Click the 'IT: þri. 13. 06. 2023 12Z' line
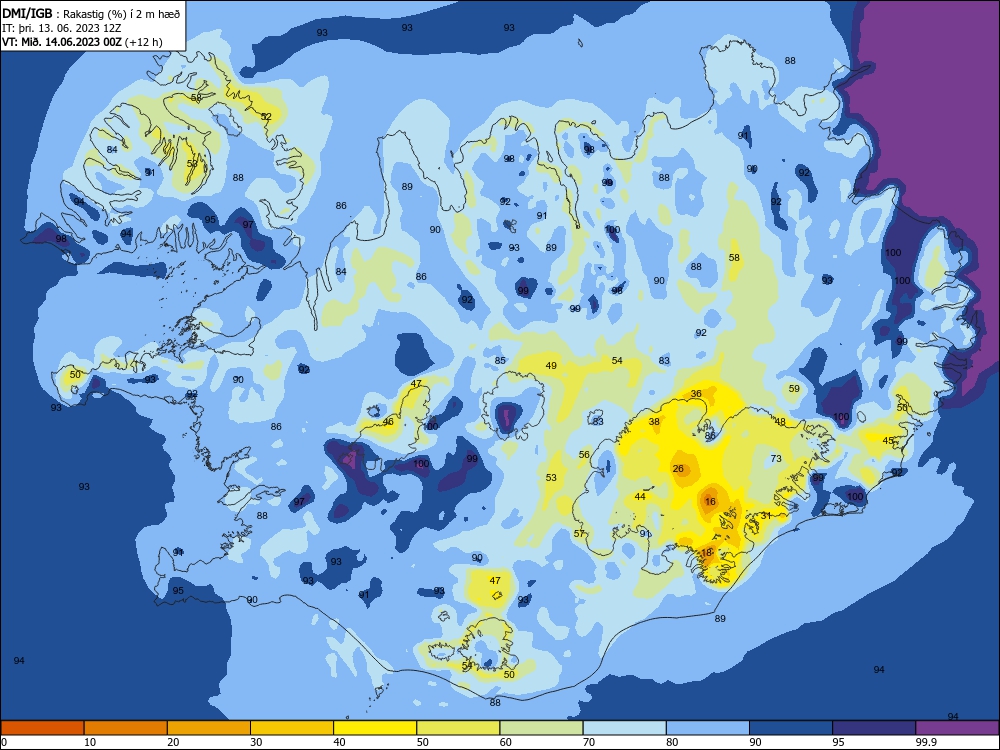1000x750 pixels. pyautogui.click(x=62, y=28)
